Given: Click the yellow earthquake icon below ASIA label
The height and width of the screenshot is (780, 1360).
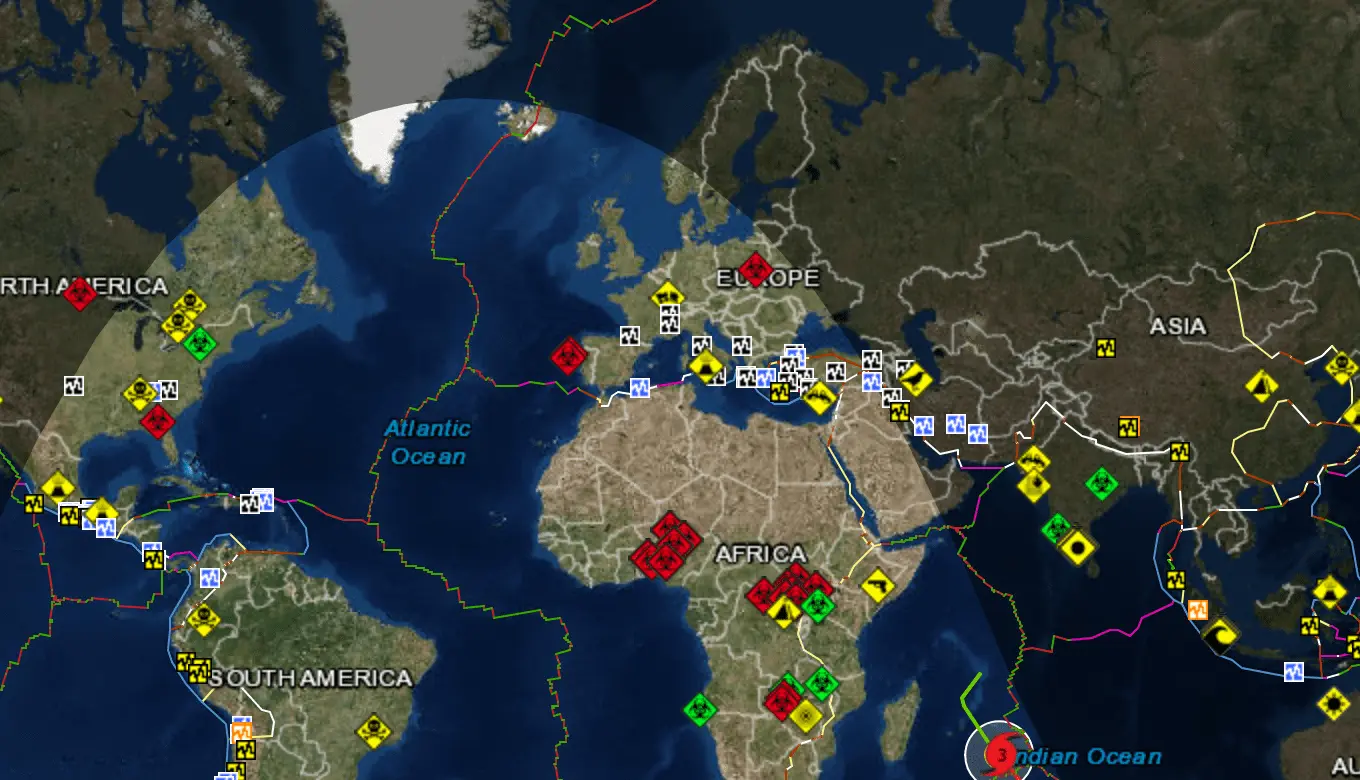Looking at the screenshot, I should coord(1105,348).
